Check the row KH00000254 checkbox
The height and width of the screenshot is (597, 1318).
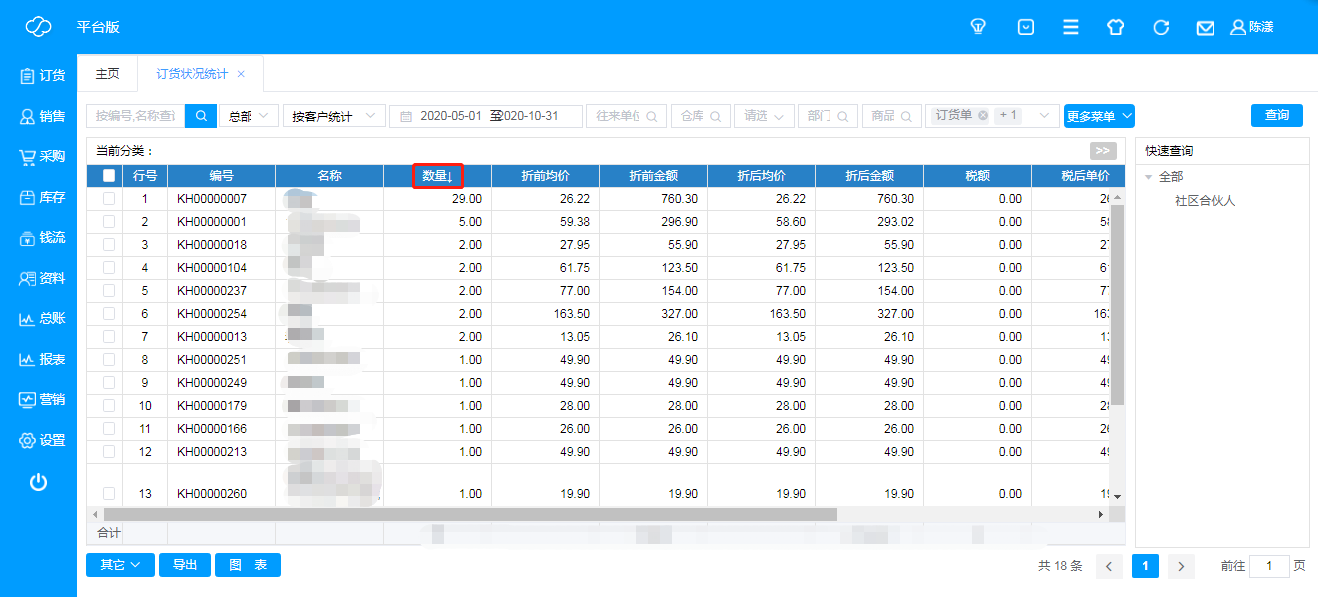pos(109,313)
